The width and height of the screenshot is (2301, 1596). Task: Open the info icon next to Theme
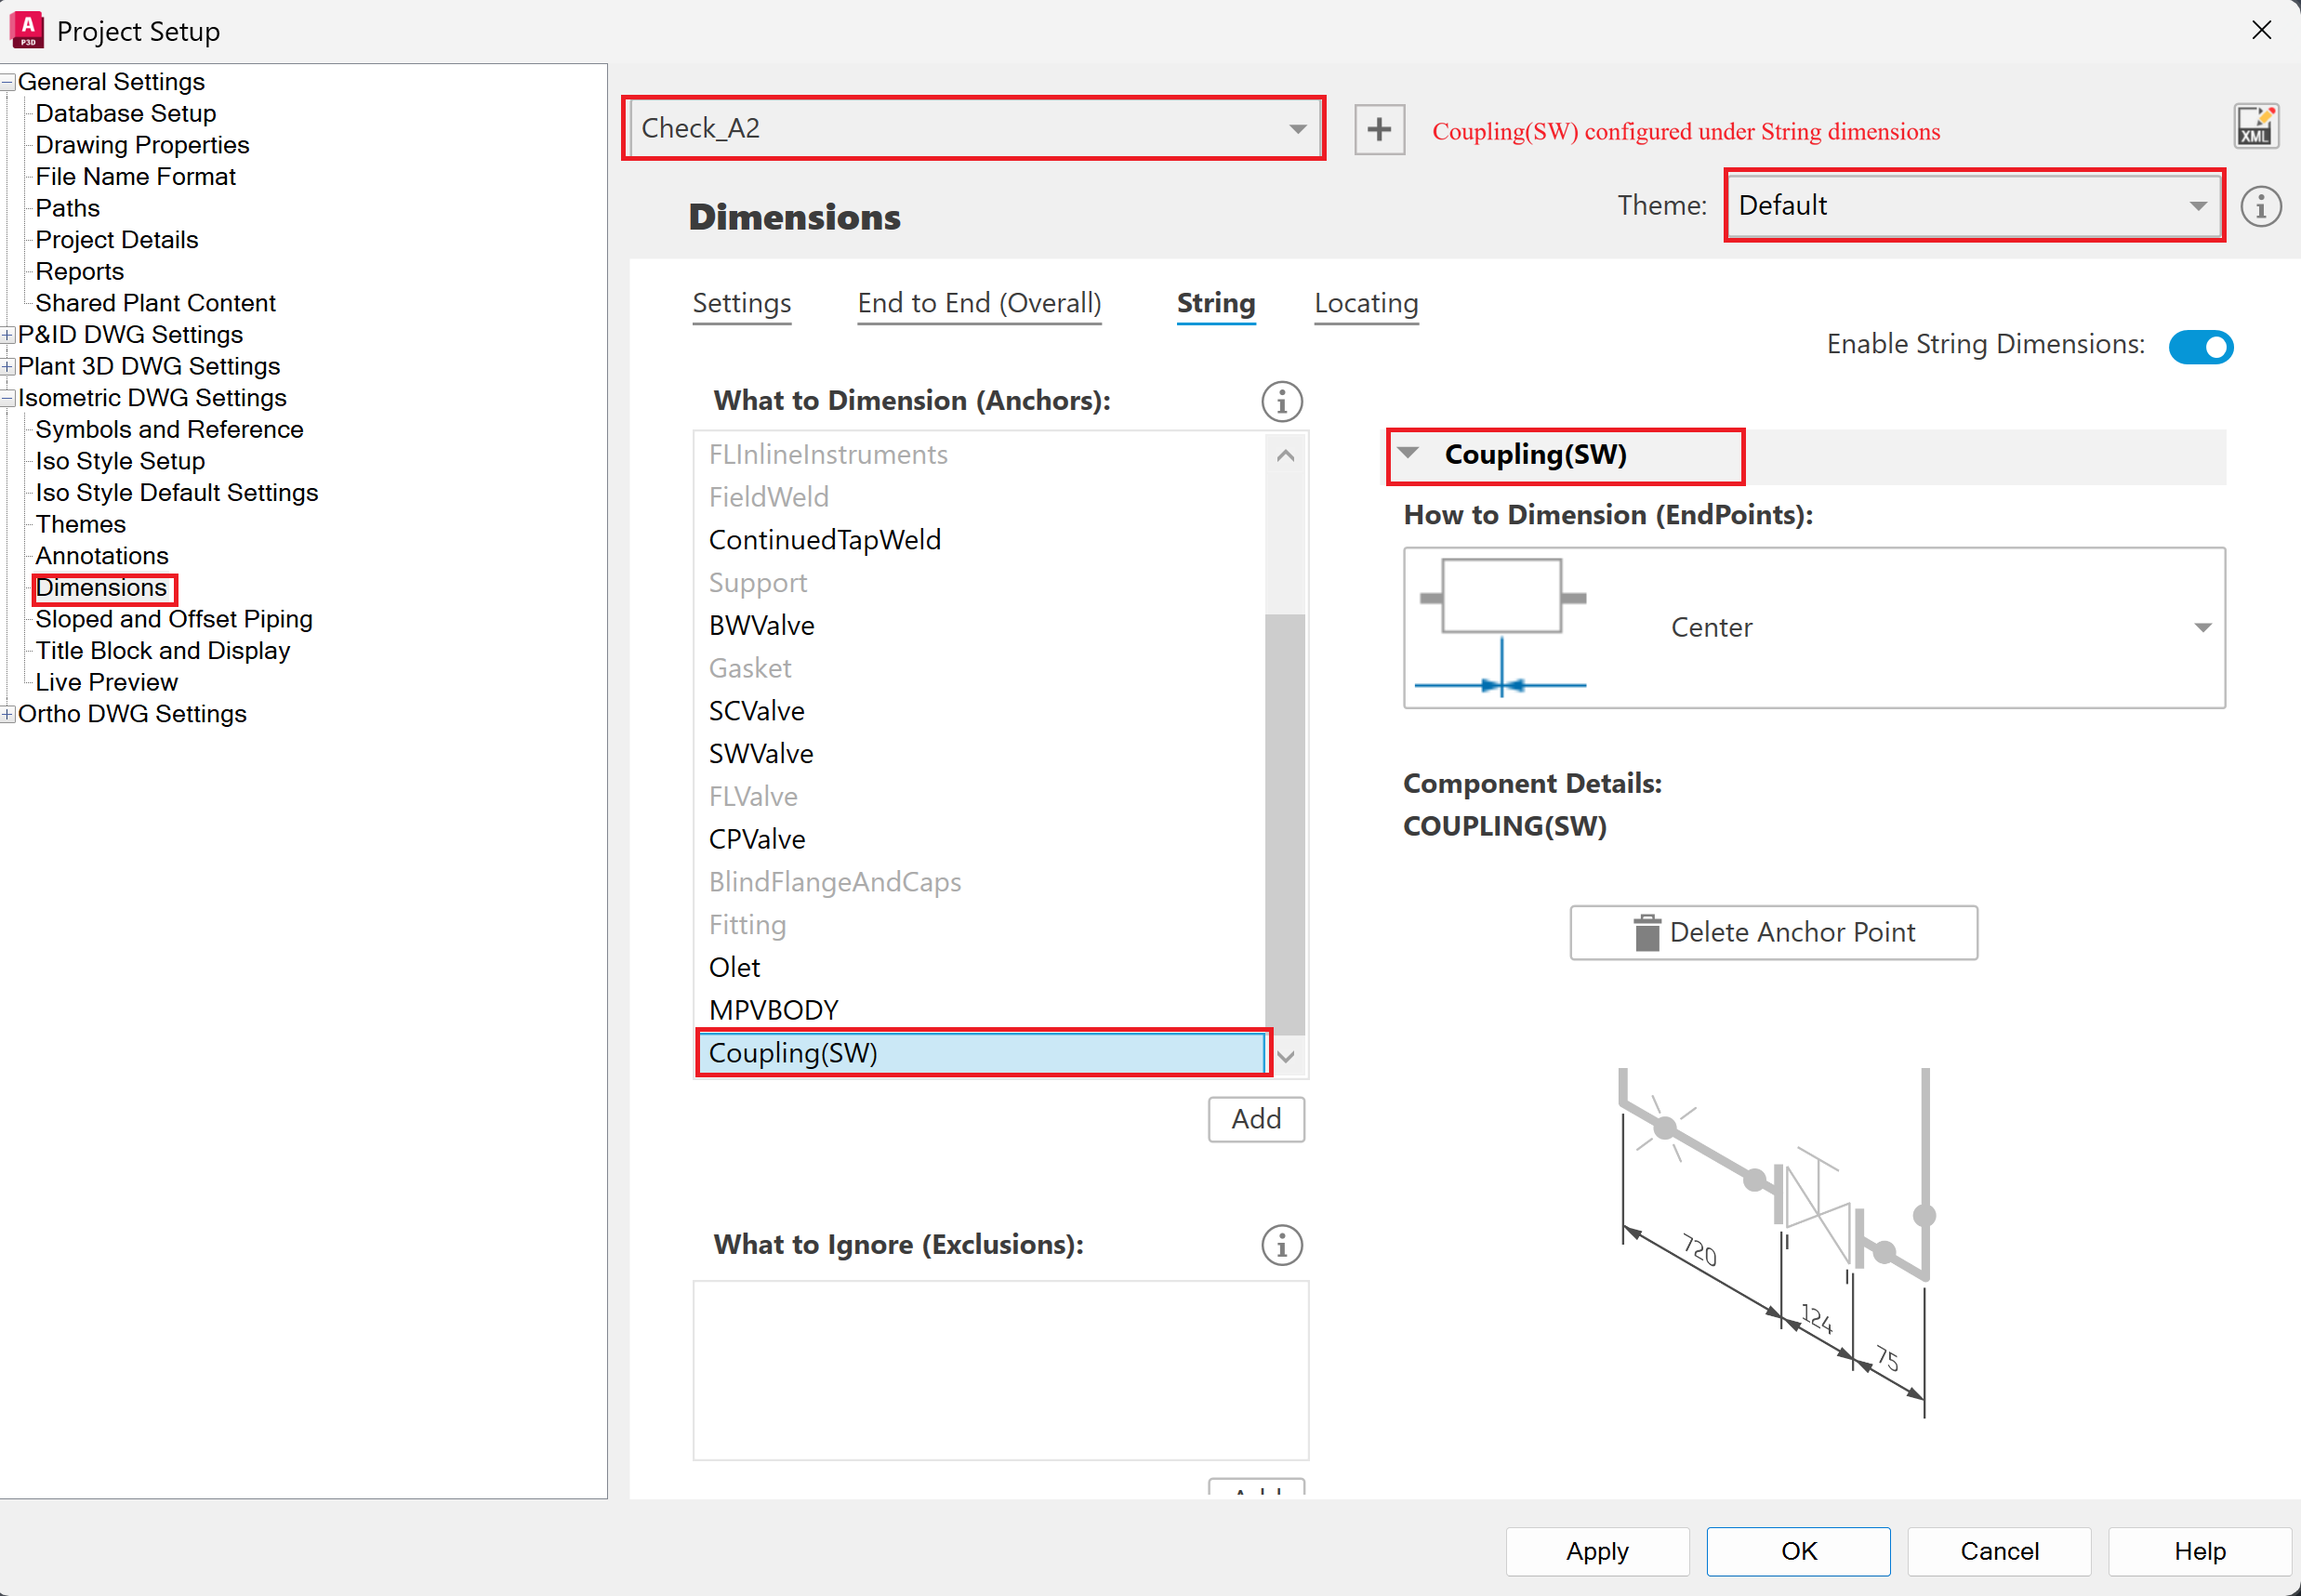point(2260,206)
